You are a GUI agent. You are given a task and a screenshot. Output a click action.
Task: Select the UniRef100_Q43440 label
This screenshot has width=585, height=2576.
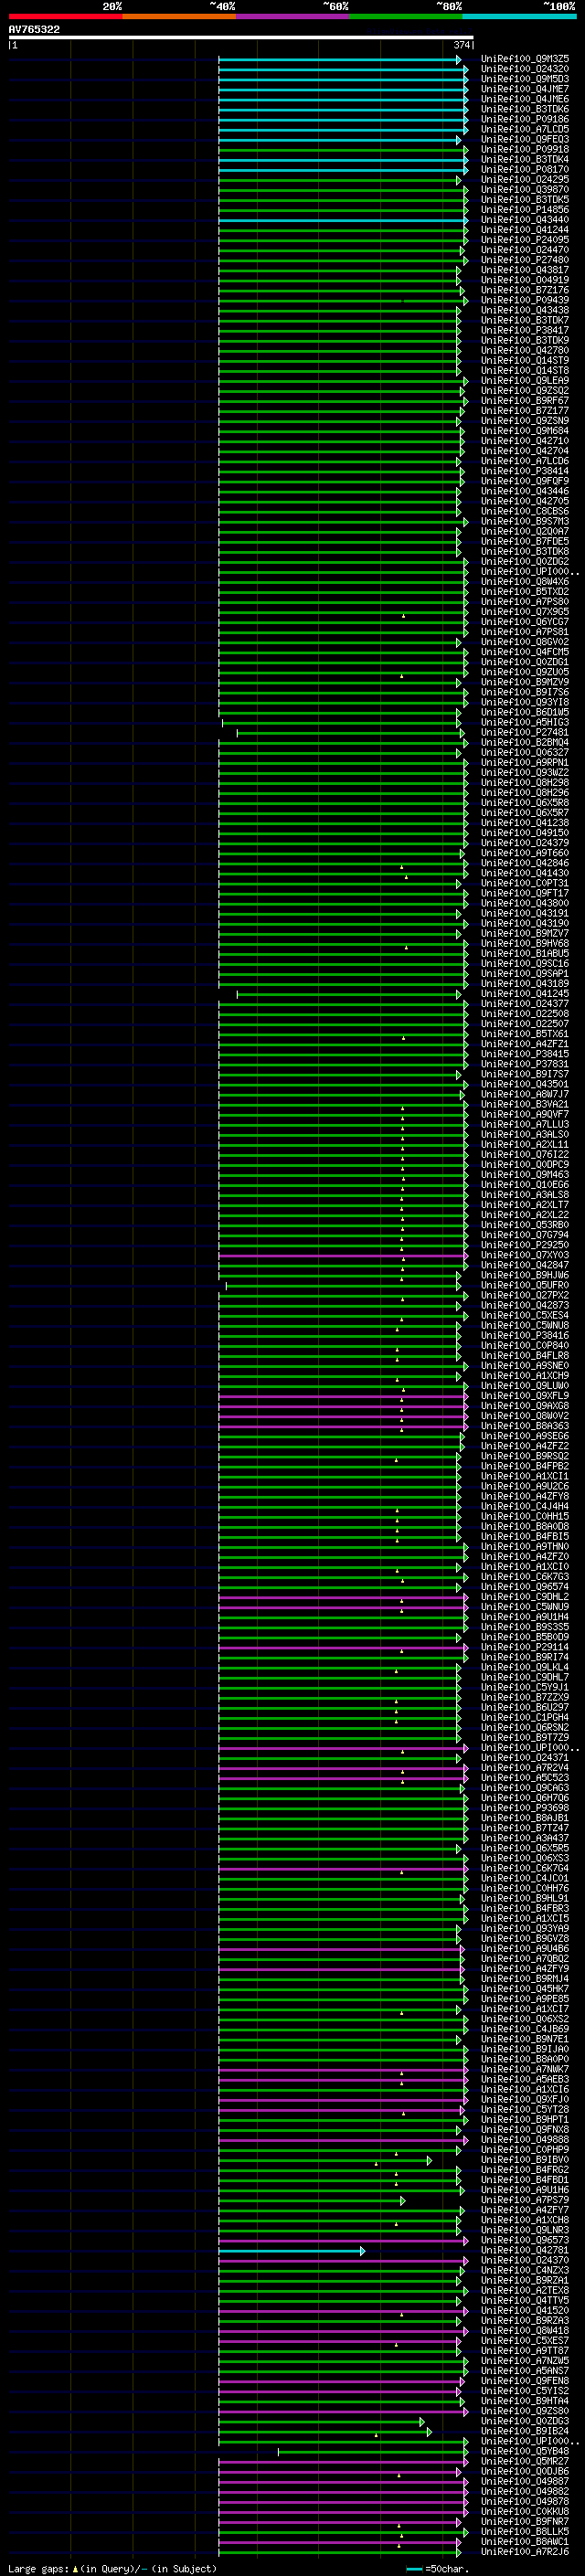coord(524,219)
